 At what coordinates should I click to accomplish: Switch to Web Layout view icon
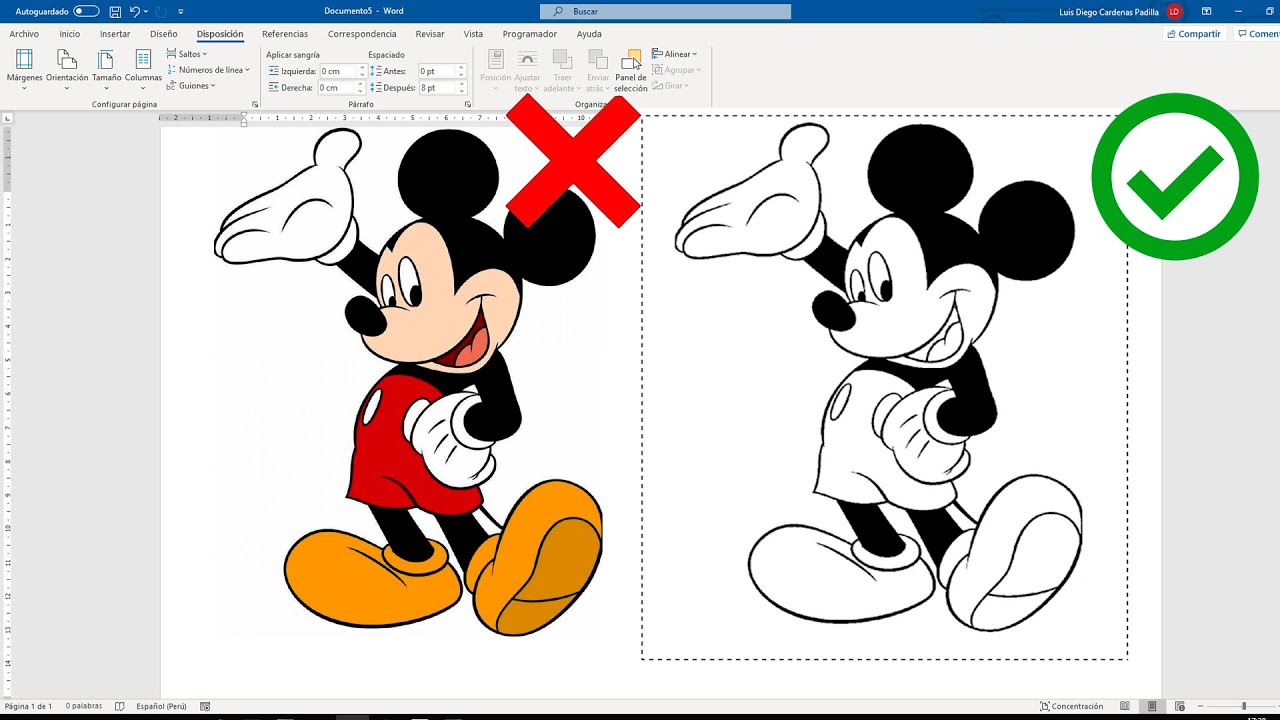[1179, 706]
